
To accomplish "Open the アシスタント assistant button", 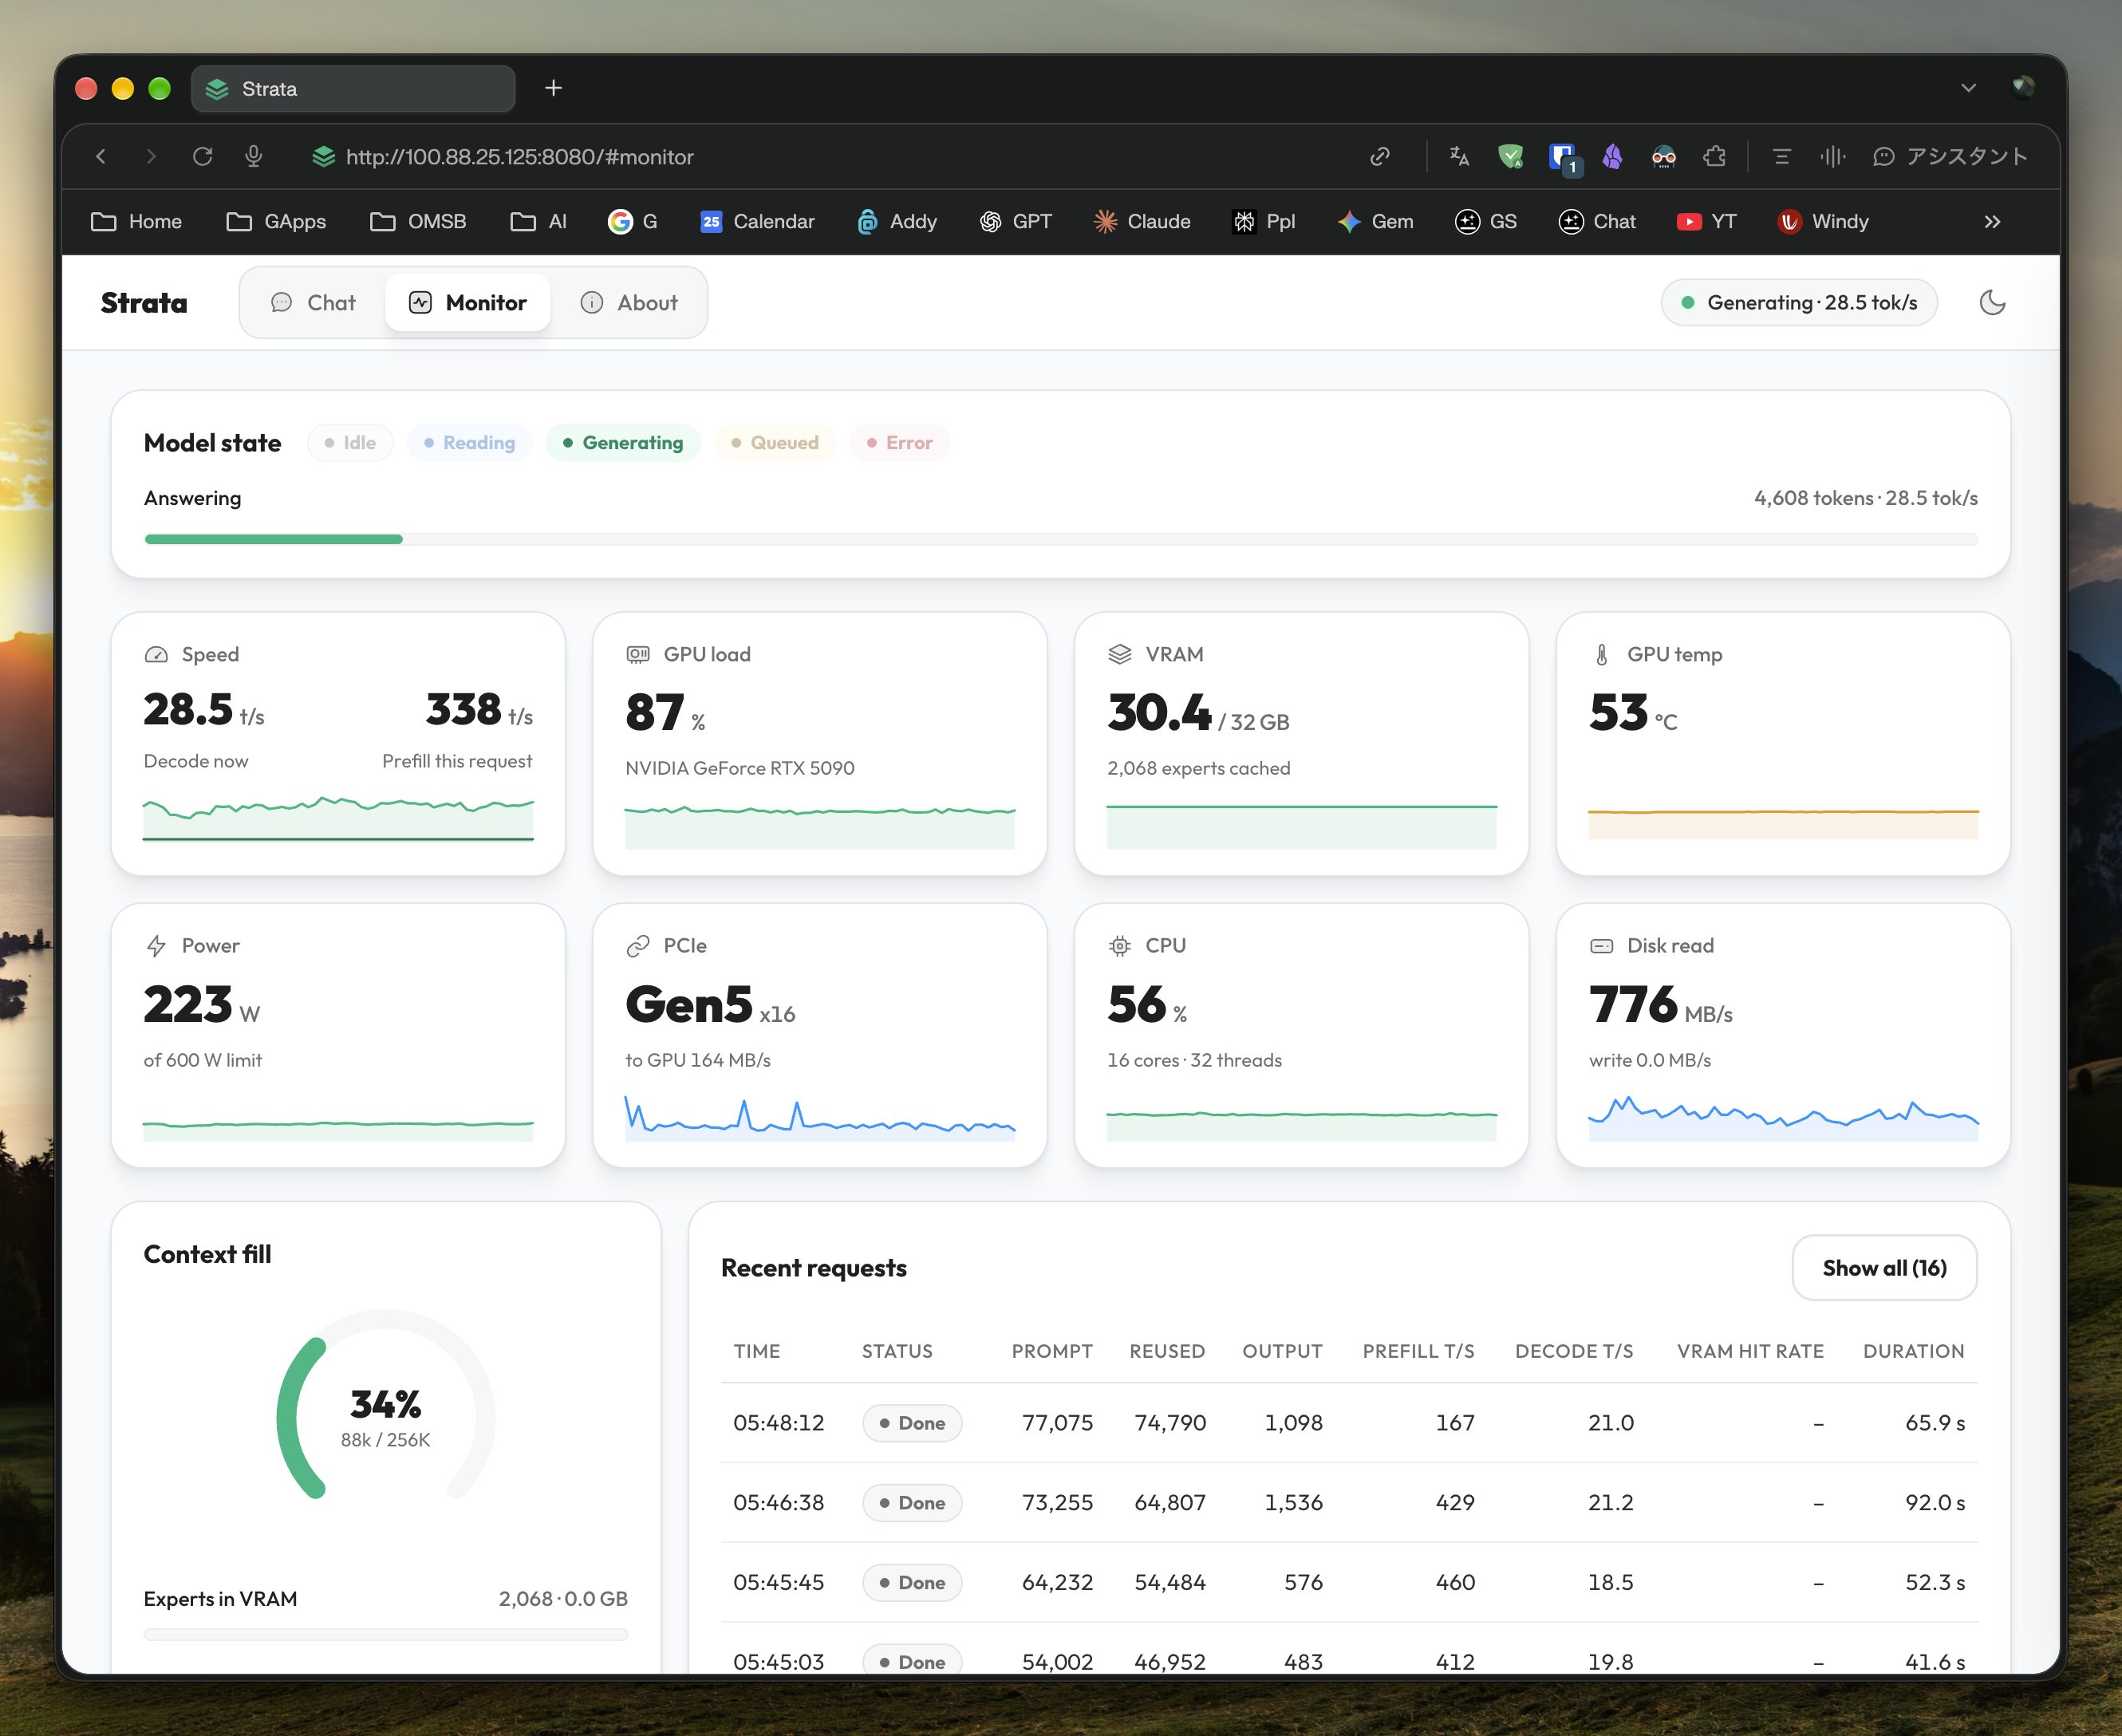I will pos(1950,156).
